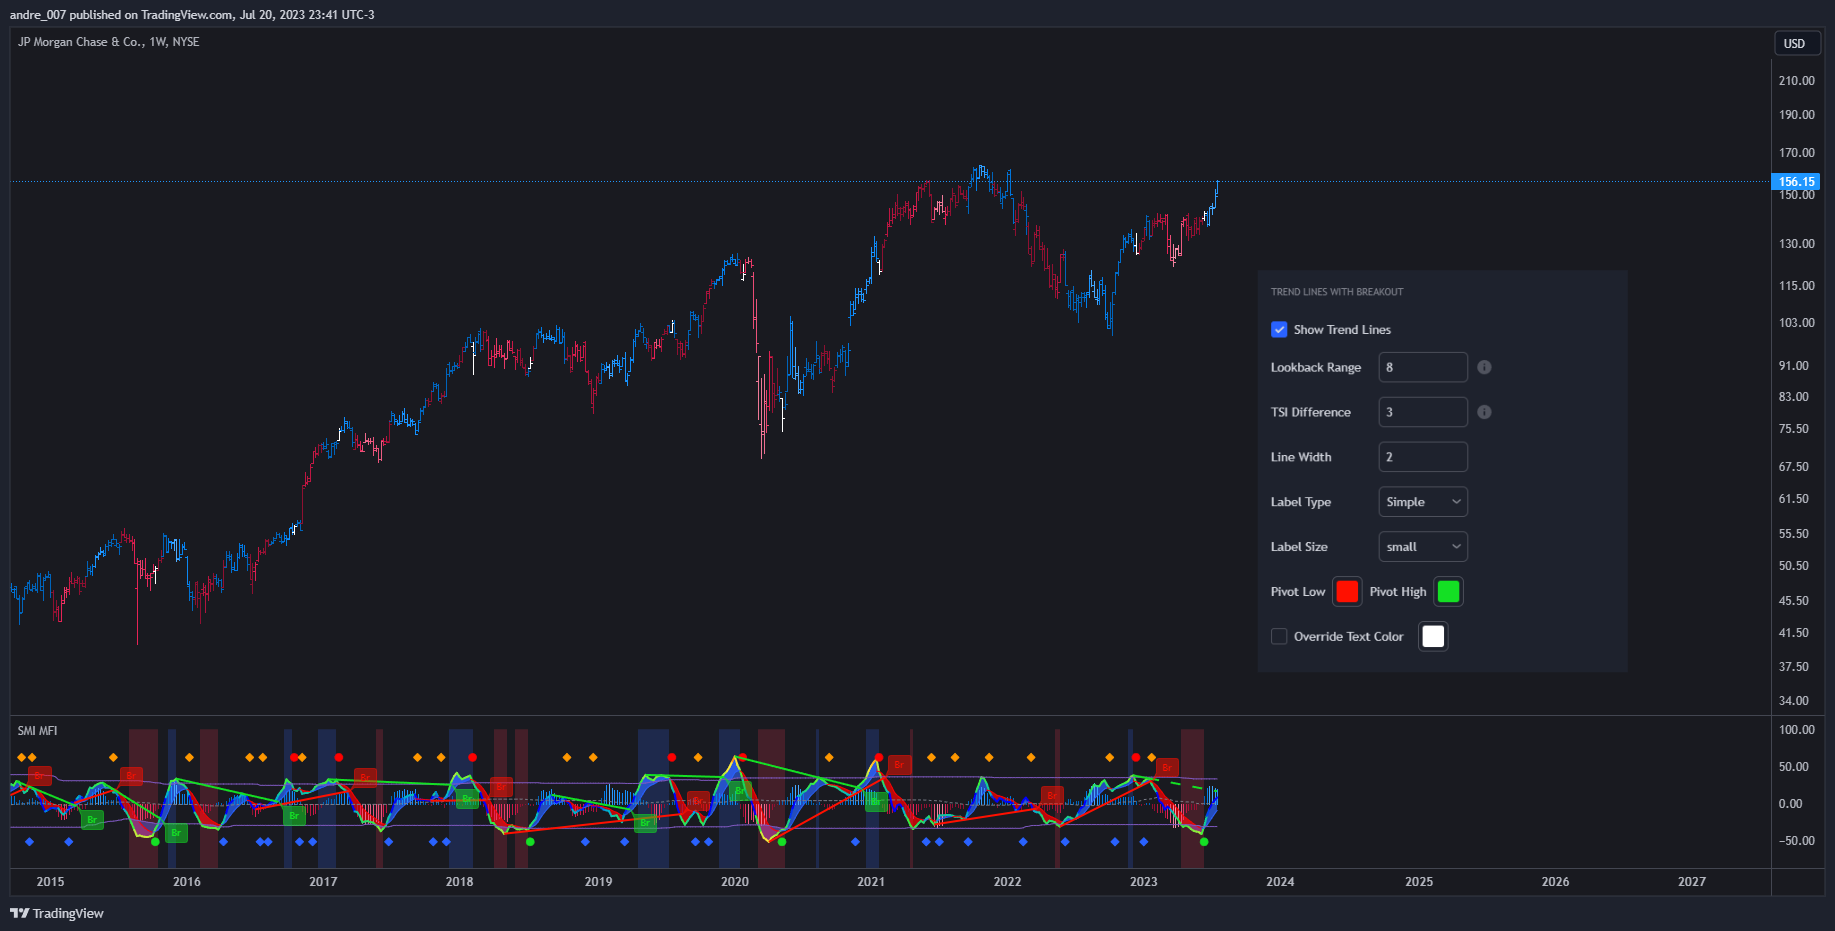
Task: Click the 91.00 price axis label
Action: point(1794,366)
